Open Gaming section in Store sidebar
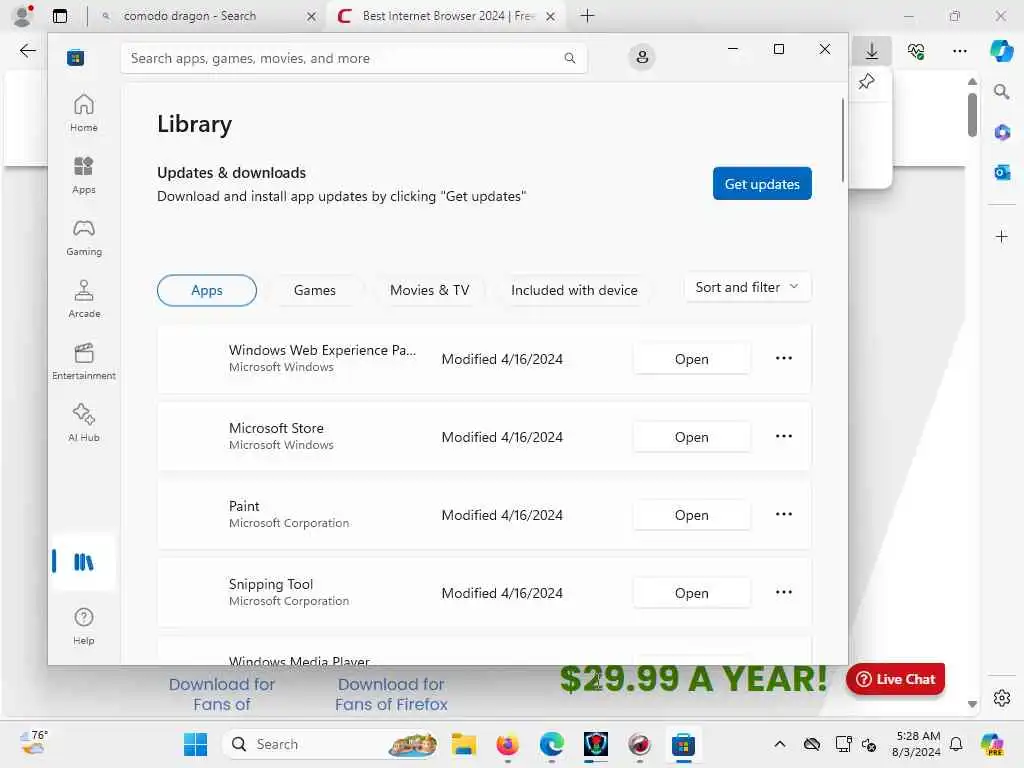 tap(84, 237)
